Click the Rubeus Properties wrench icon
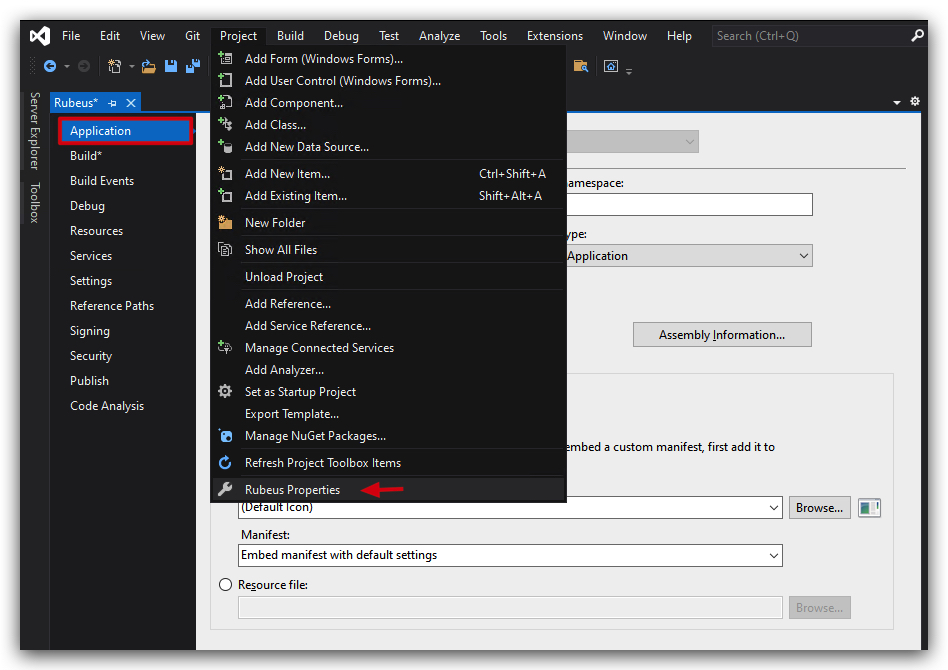The height and width of the screenshot is (670, 948). pyautogui.click(x=225, y=489)
